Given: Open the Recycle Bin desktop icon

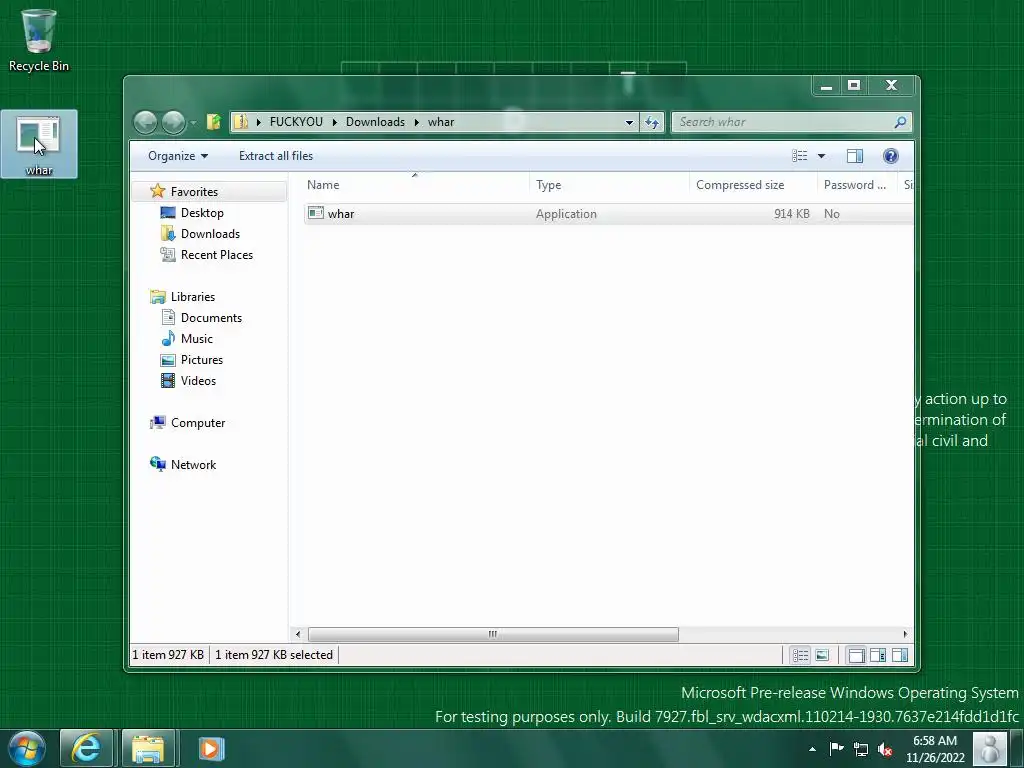Looking at the screenshot, I should pyautogui.click(x=39, y=39).
